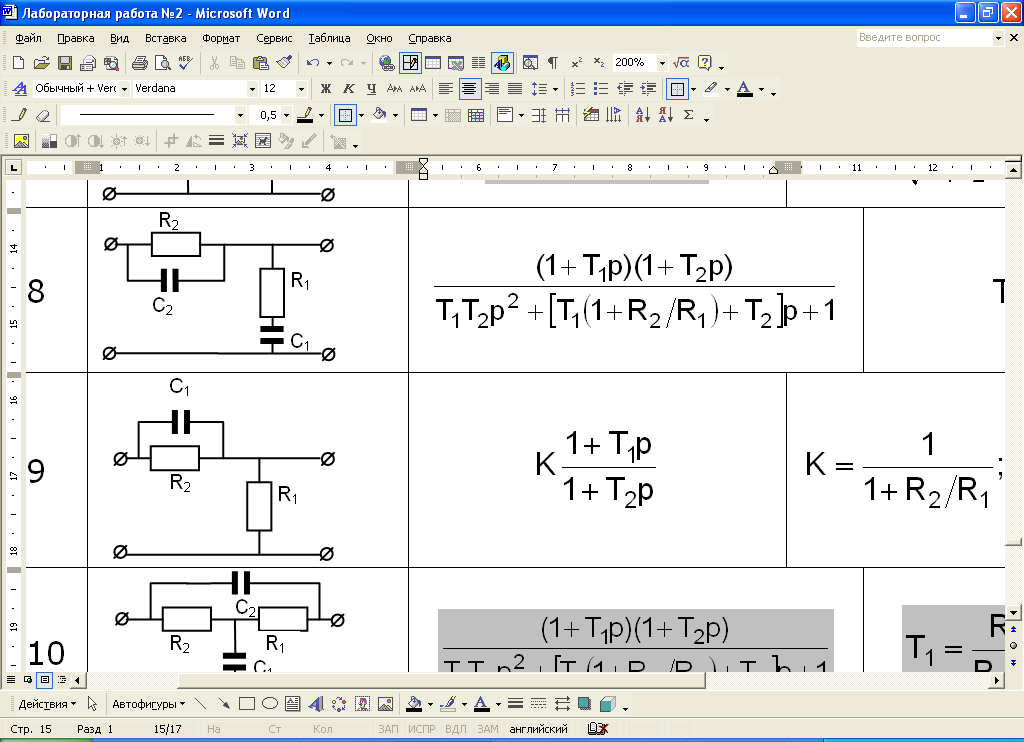Use the Format Painter brush
This screenshot has width=1024, height=742.
pyautogui.click(x=283, y=63)
